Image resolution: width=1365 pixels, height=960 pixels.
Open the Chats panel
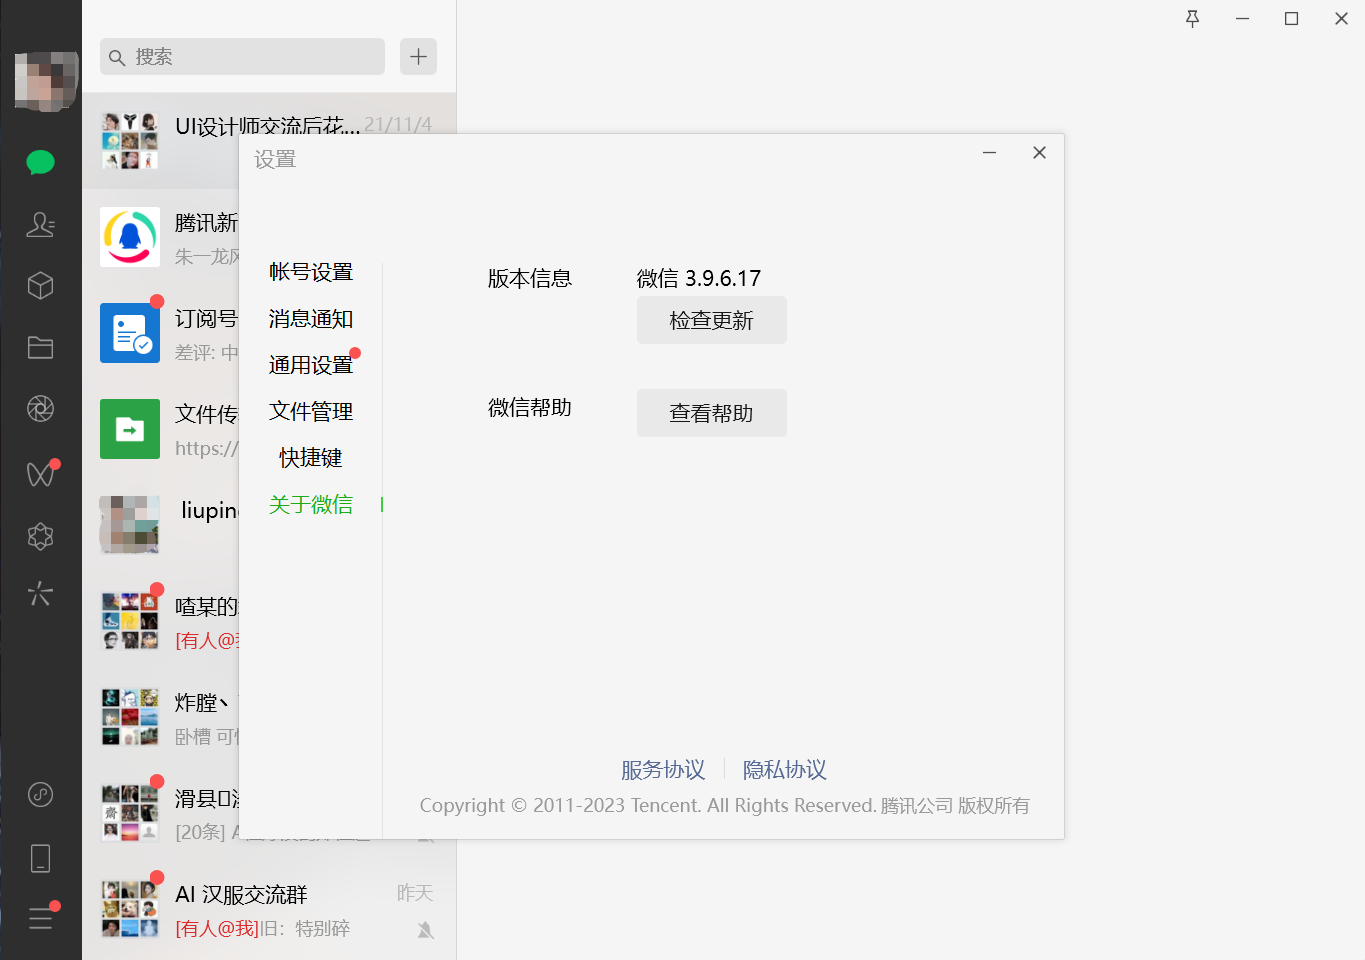point(40,161)
